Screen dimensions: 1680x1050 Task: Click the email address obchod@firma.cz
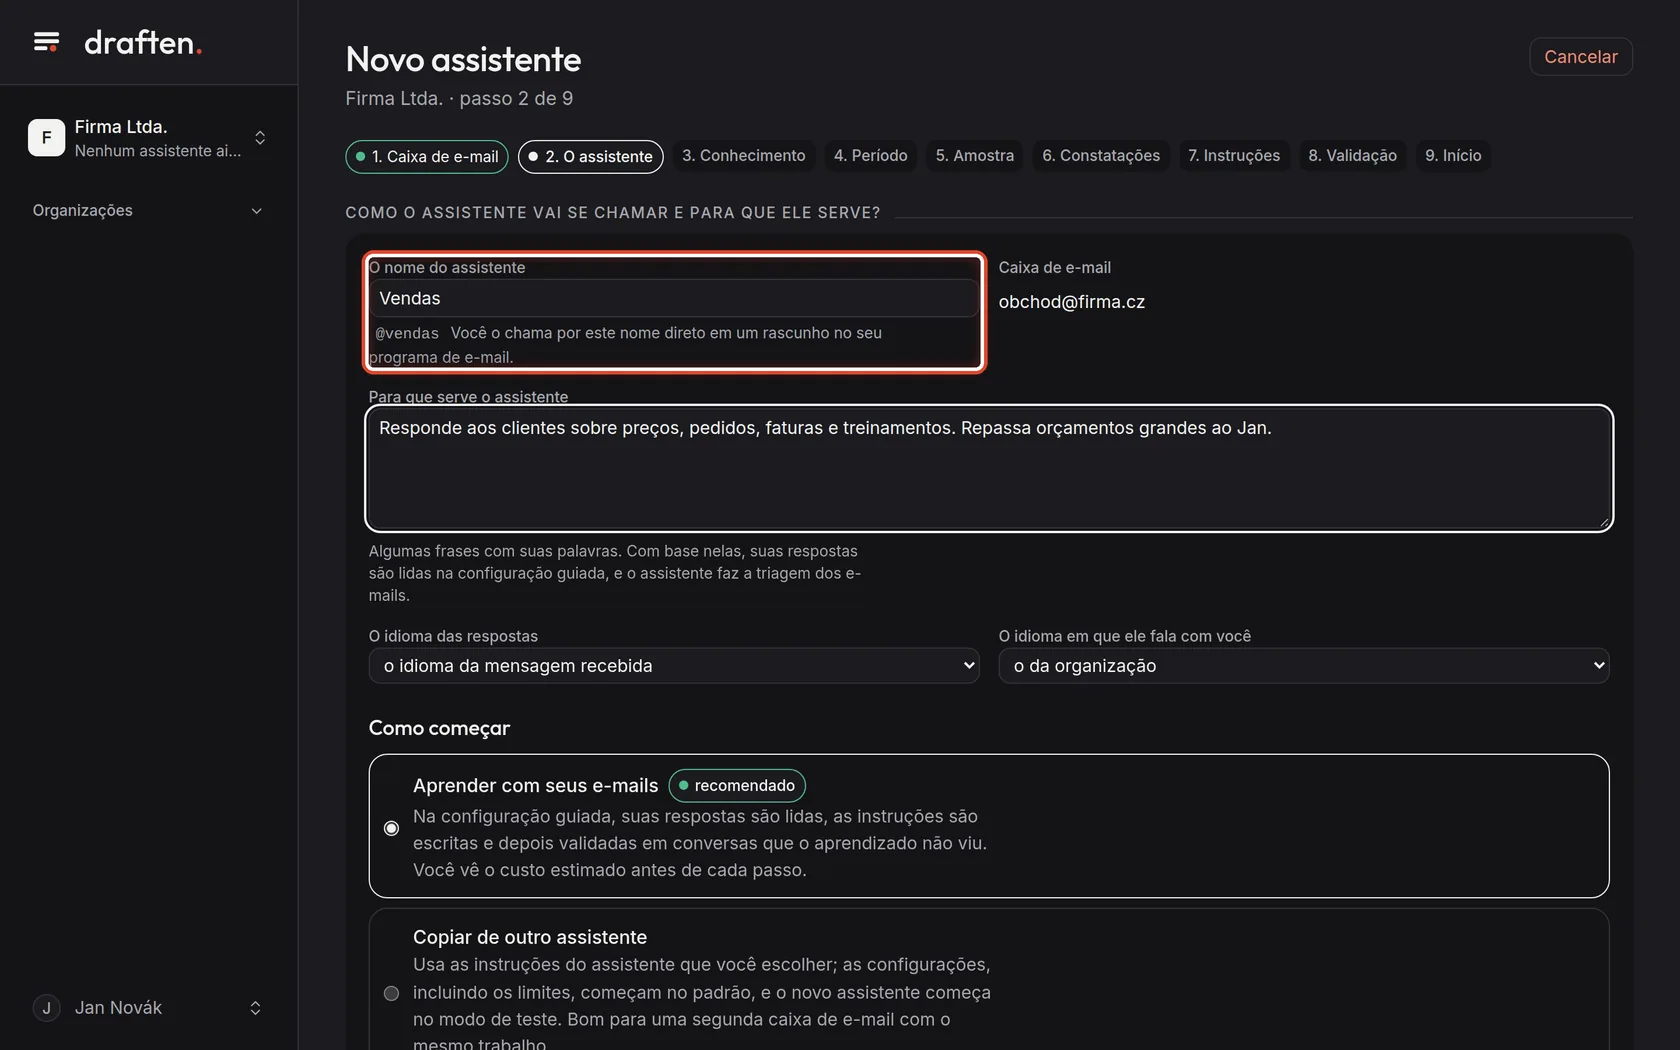1071,302
